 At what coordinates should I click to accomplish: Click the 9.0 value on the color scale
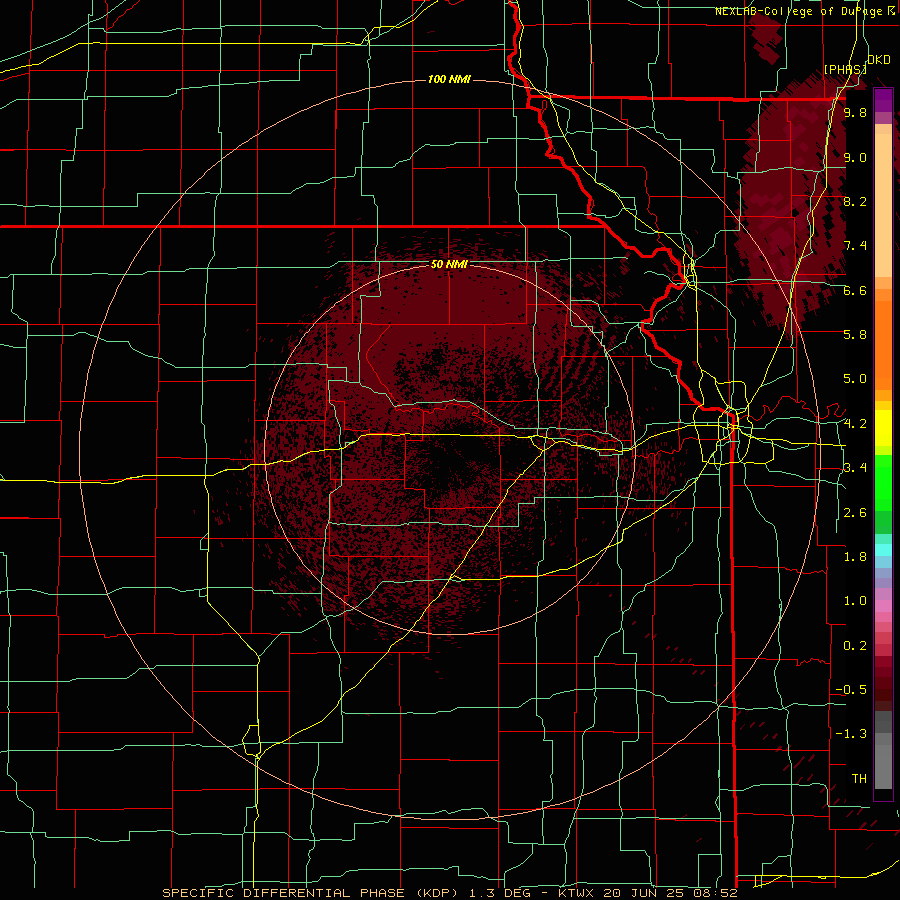pos(855,157)
